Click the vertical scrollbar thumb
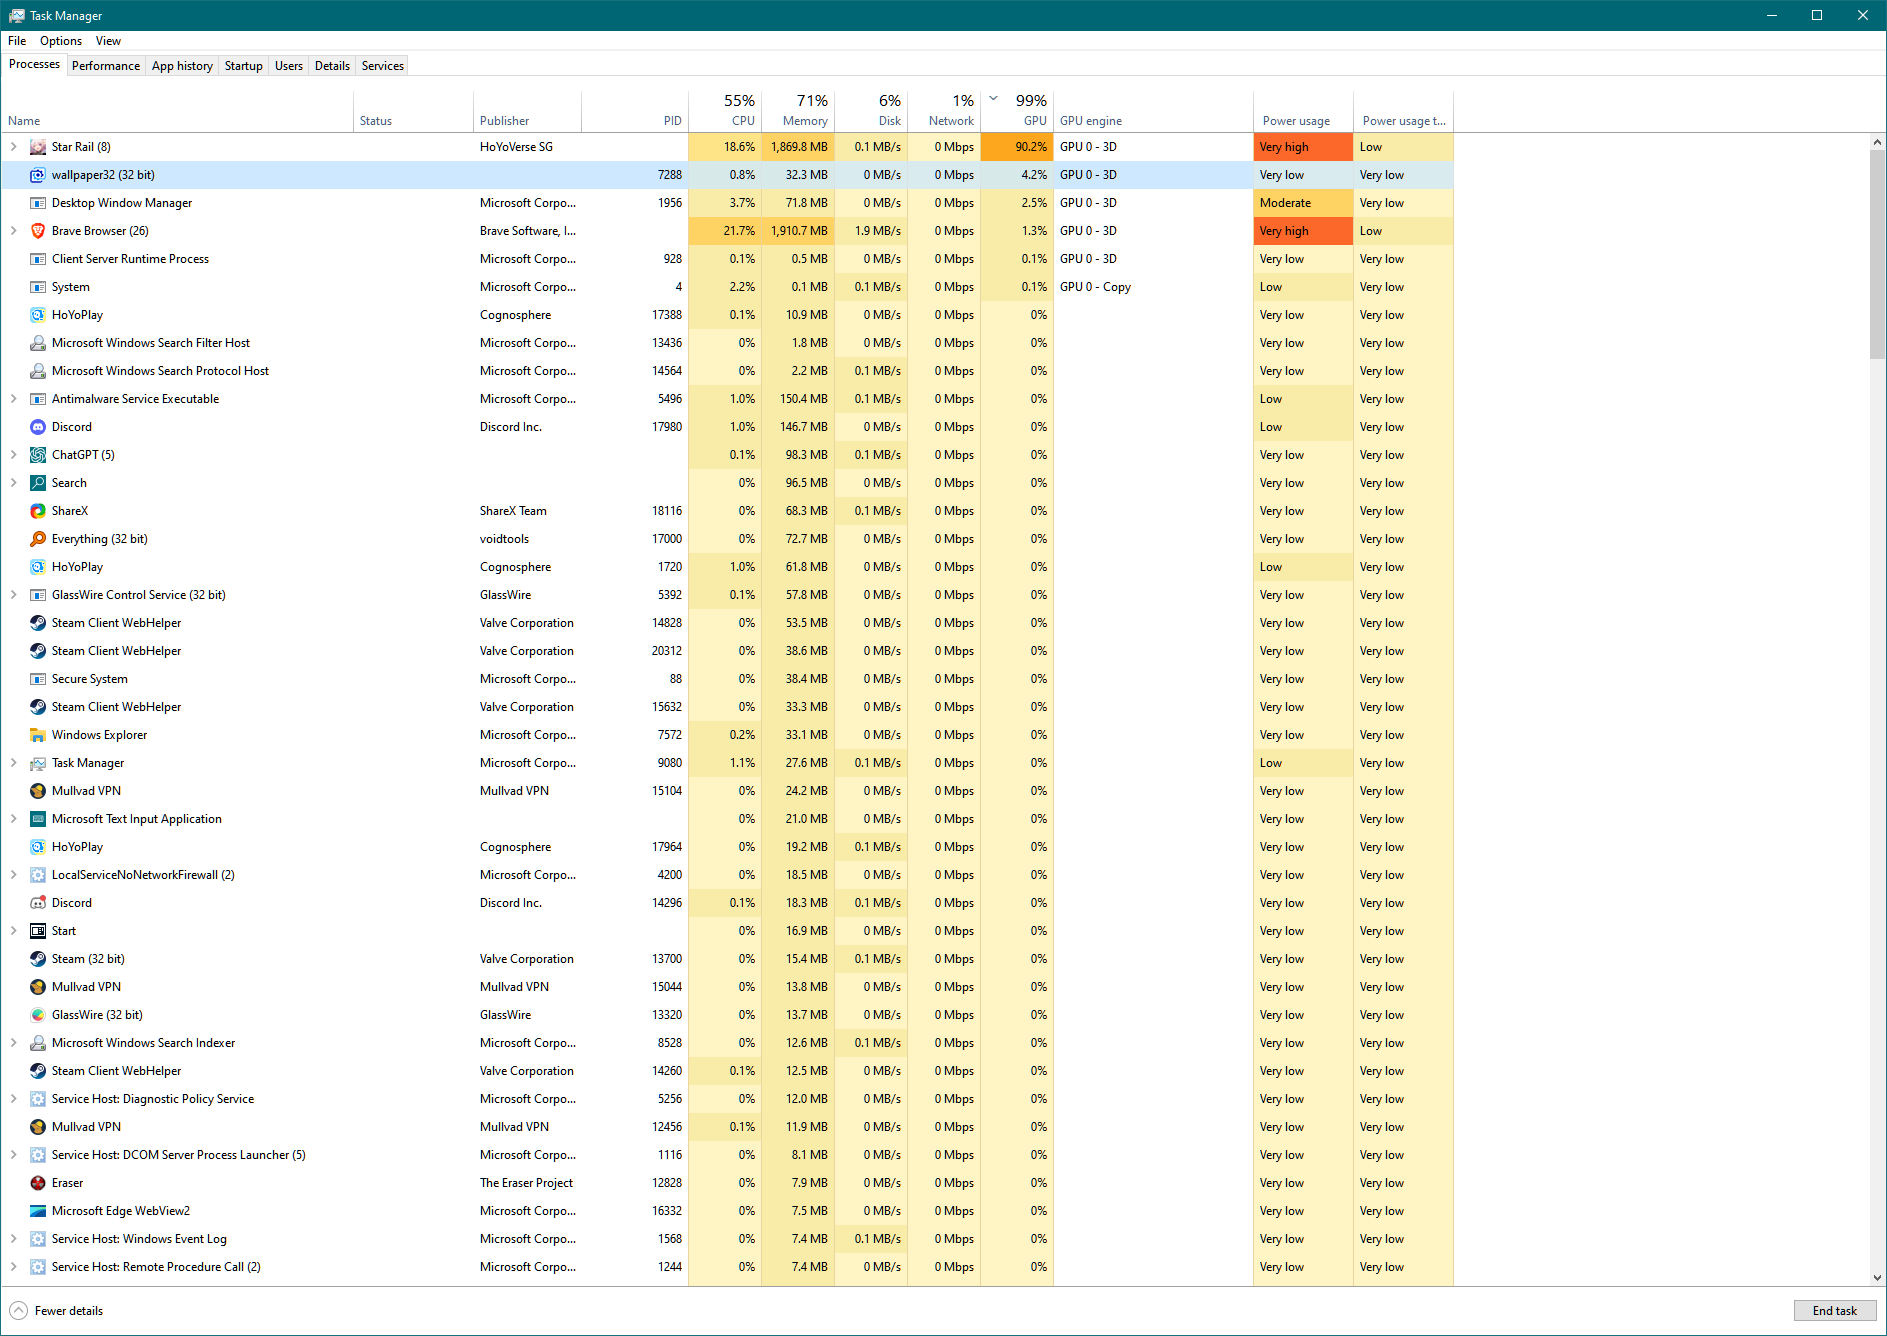The width and height of the screenshot is (1887, 1336). pyautogui.click(x=1877, y=255)
